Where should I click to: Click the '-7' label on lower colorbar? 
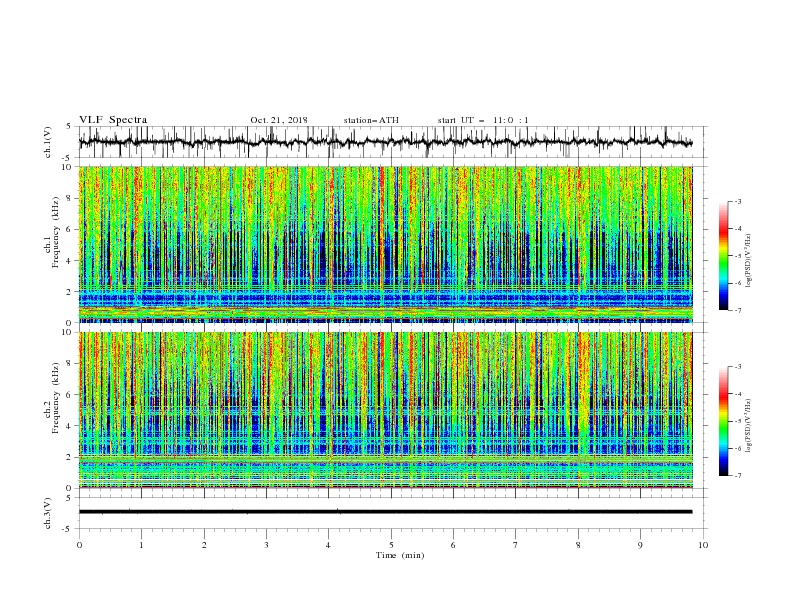(x=737, y=476)
